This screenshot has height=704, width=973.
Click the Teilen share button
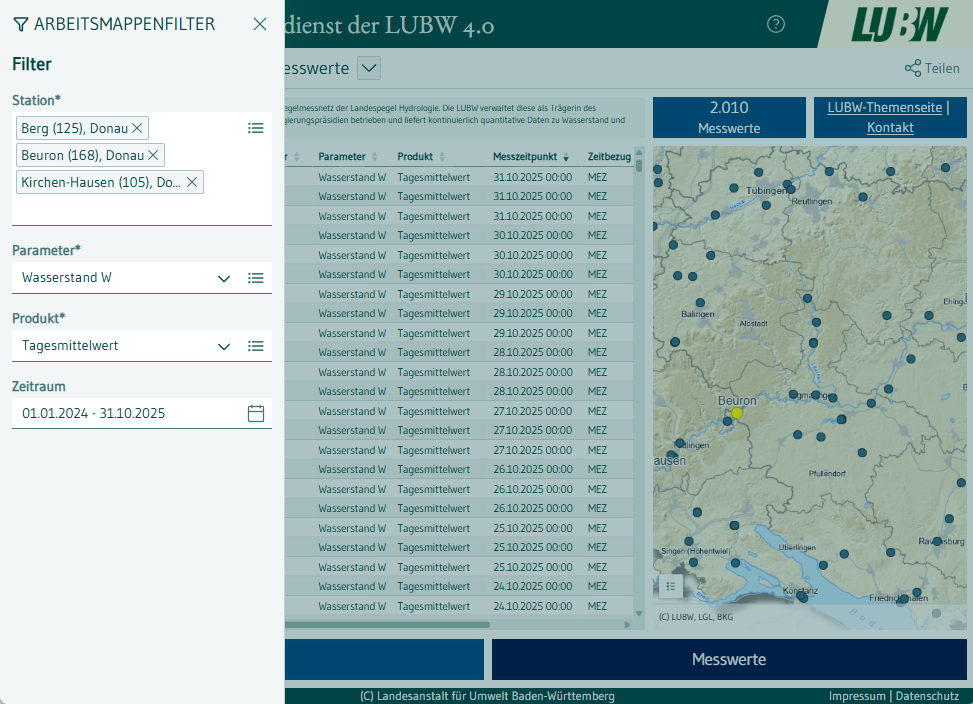point(932,68)
